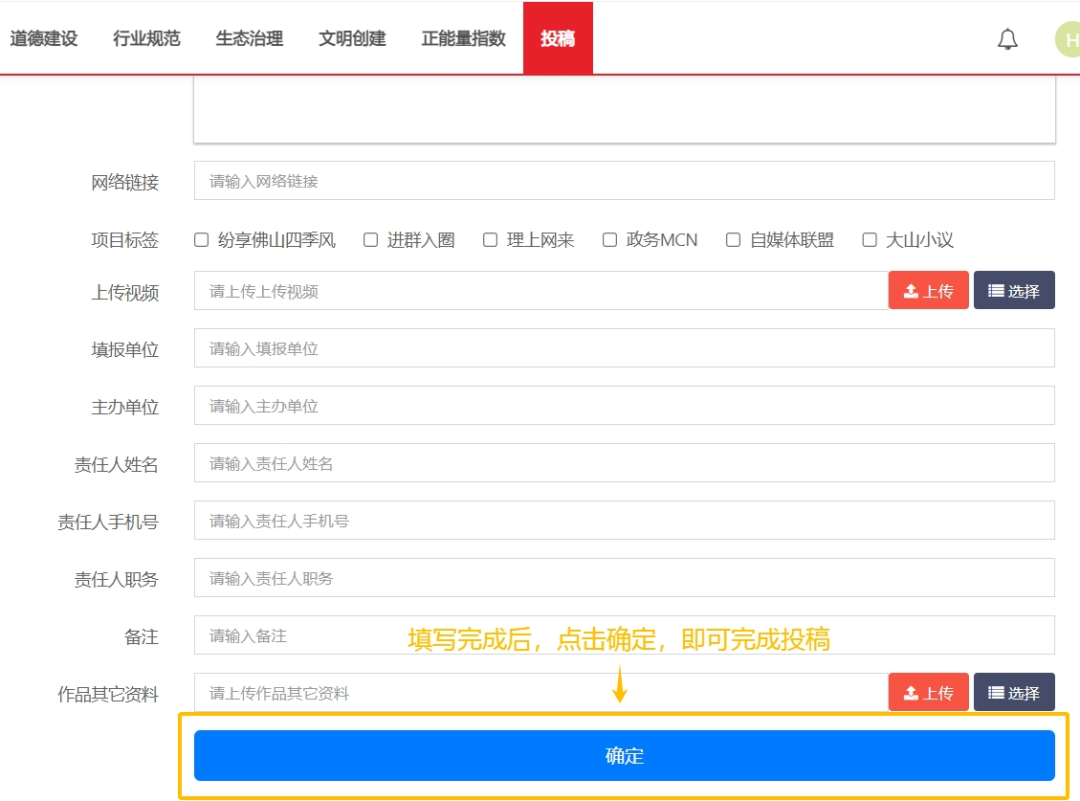1080x801 pixels.
Task: Focus the 责任人职务 input field
Action: coord(624,578)
